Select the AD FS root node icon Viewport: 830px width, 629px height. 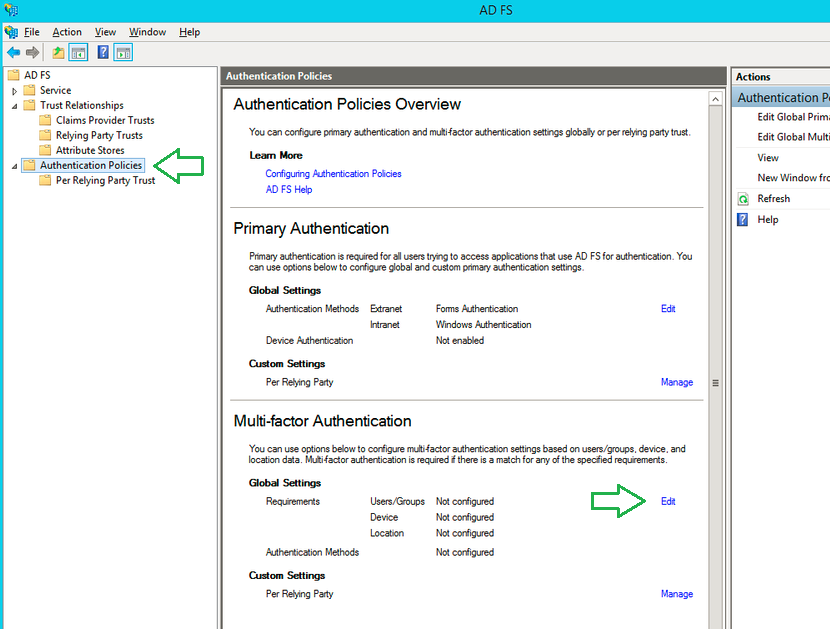(x=13, y=74)
